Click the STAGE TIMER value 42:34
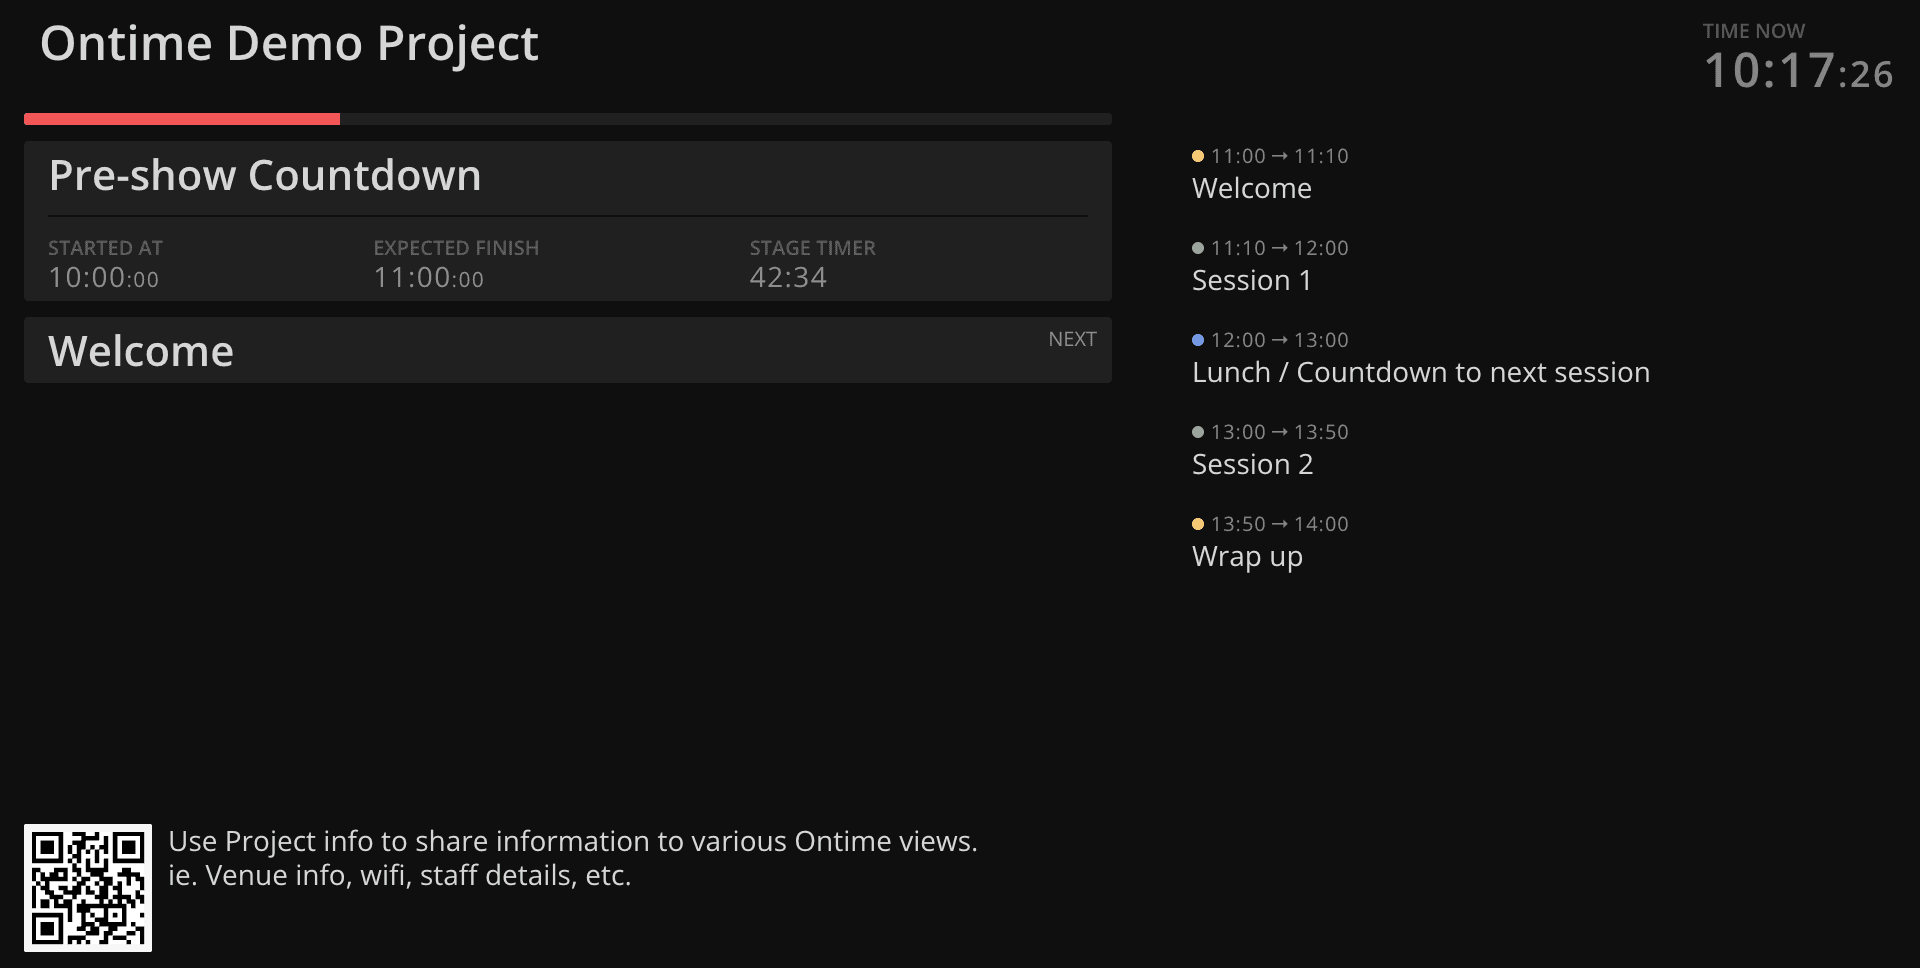 789,277
